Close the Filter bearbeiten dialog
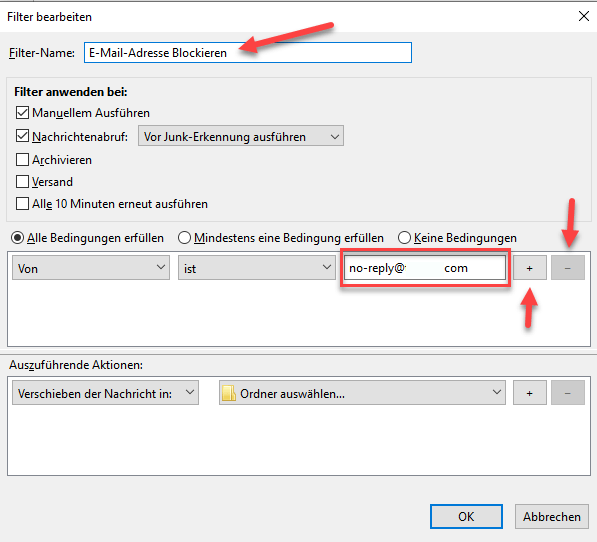 click(x=584, y=16)
